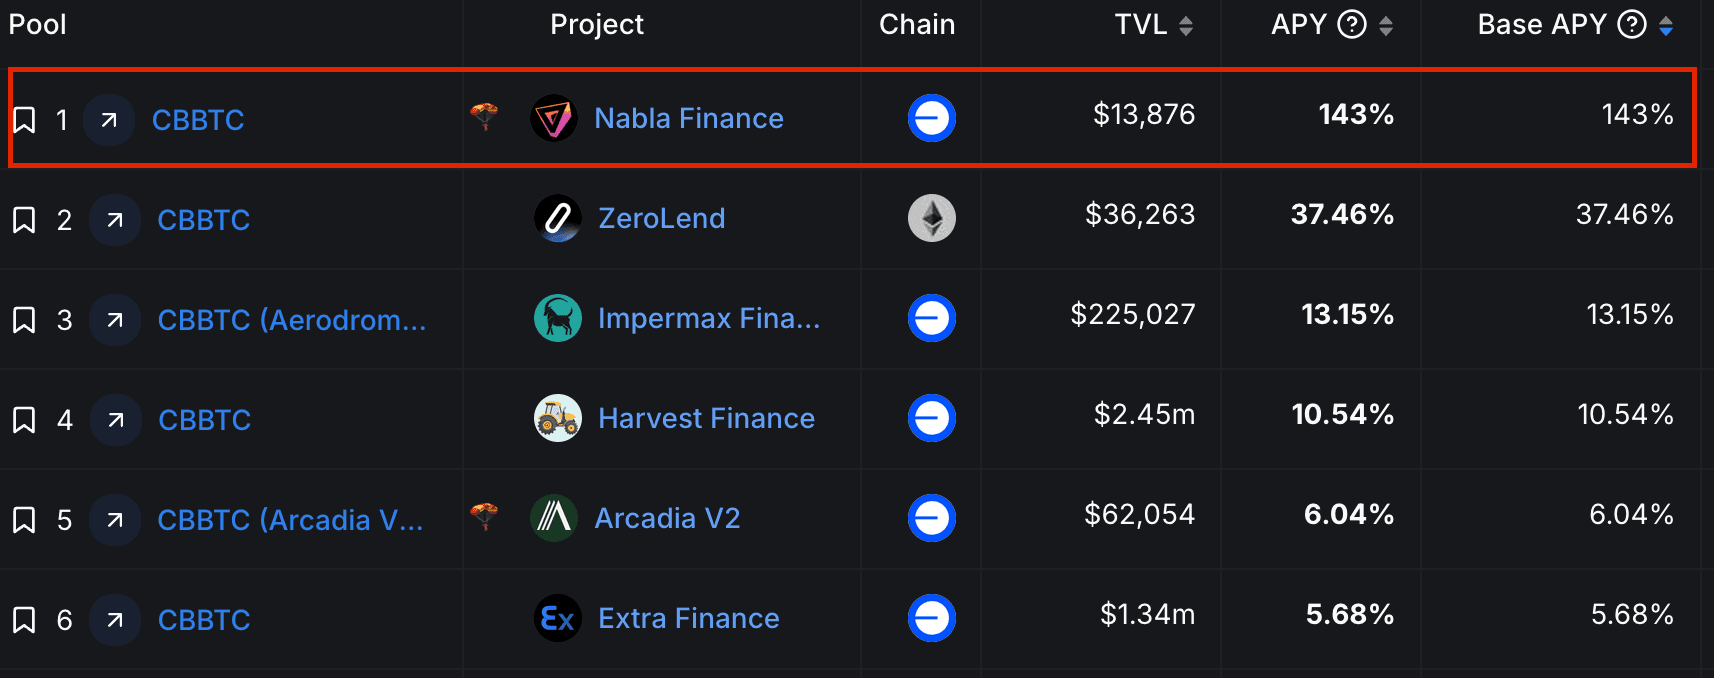This screenshot has width=1714, height=678.
Task: Click the Project column header
Action: [597, 25]
